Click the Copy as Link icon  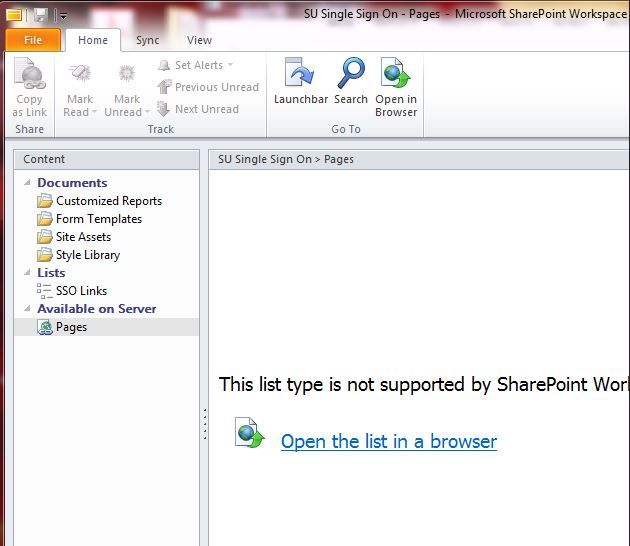(x=29, y=73)
